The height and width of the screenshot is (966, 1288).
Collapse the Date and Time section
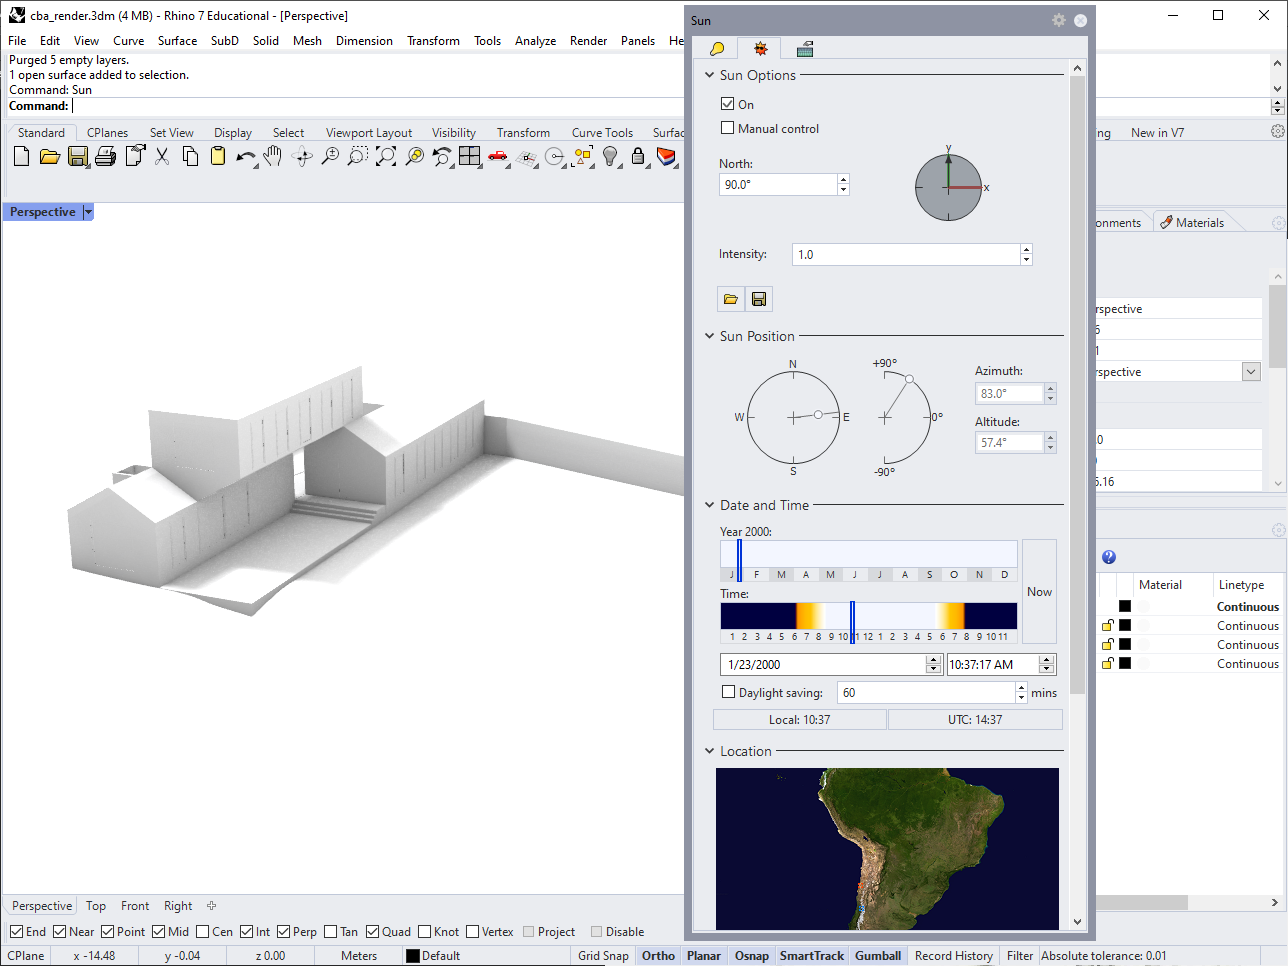click(709, 505)
